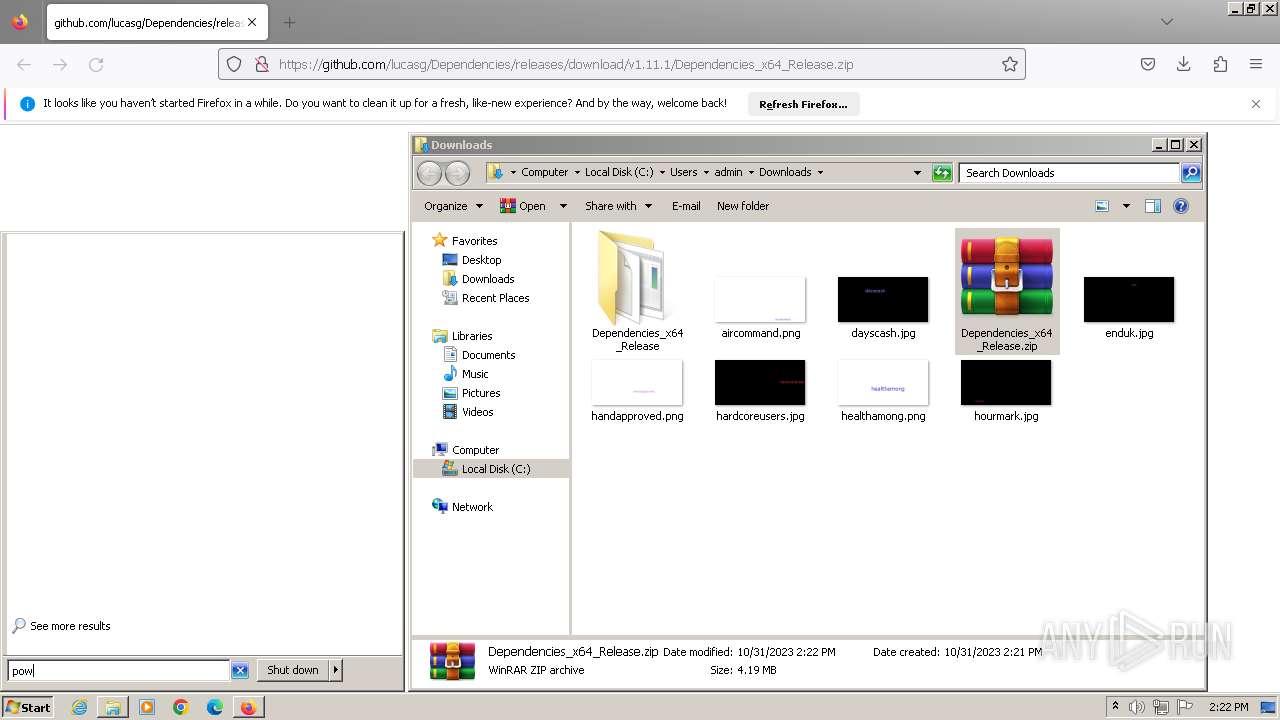Open Firefox downloads panel icon
1280x720 pixels.
pyautogui.click(x=1184, y=64)
